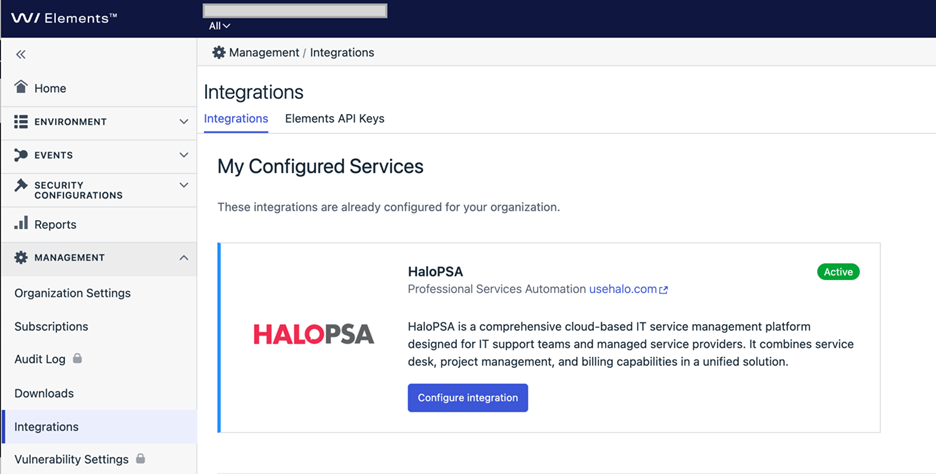Viewport: 936px width, 474px height.
Task: Click the redacted organization name field
Action: tap(295, 11)
